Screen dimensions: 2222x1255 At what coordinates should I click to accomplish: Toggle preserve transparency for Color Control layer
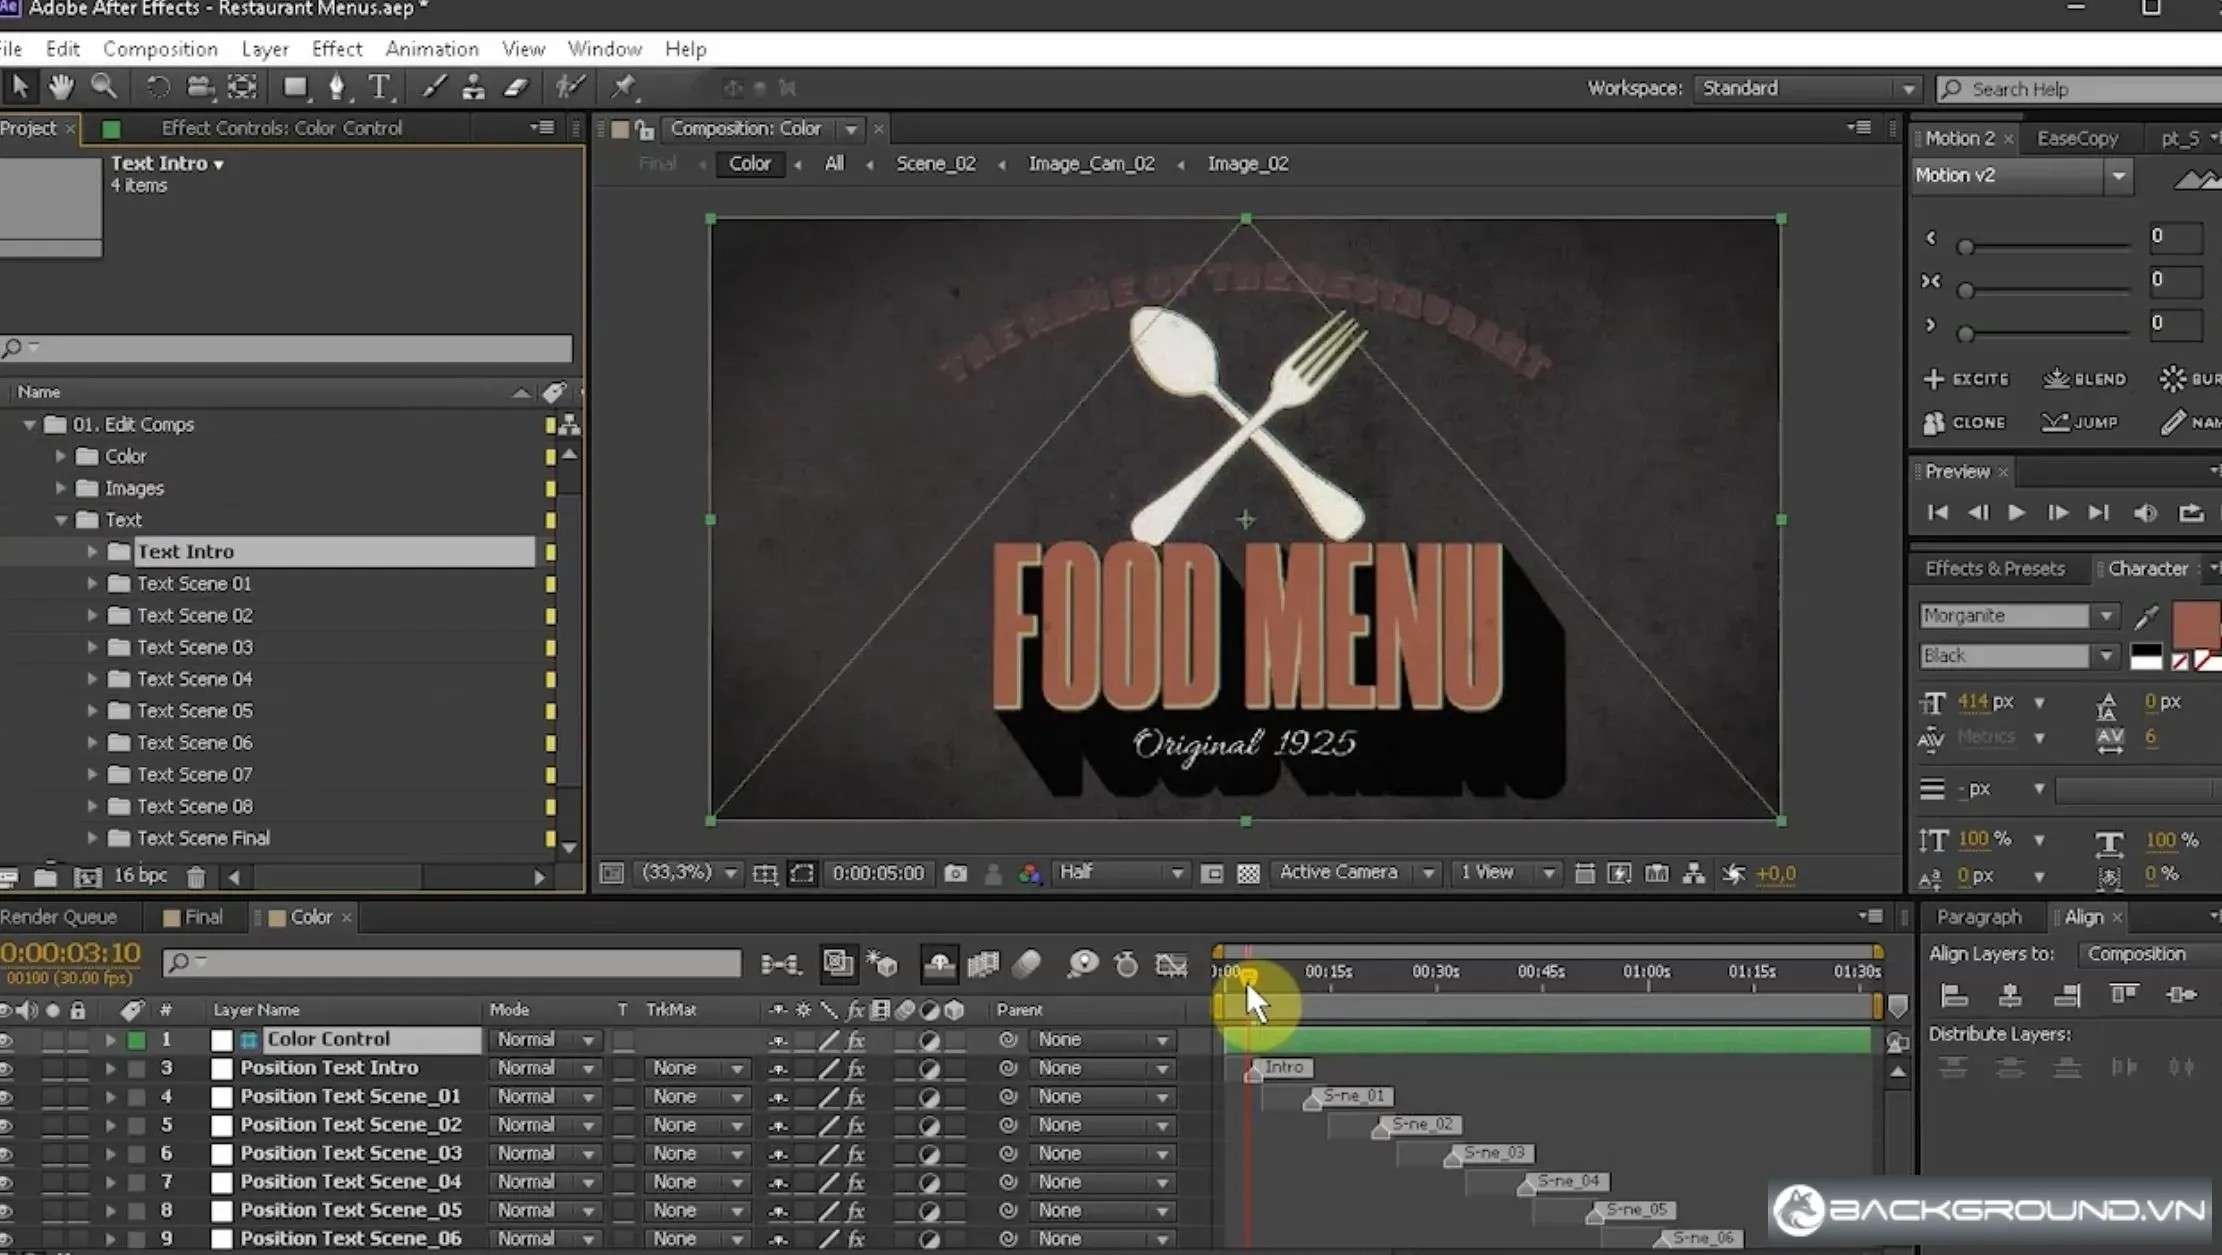pos(623,1040)
